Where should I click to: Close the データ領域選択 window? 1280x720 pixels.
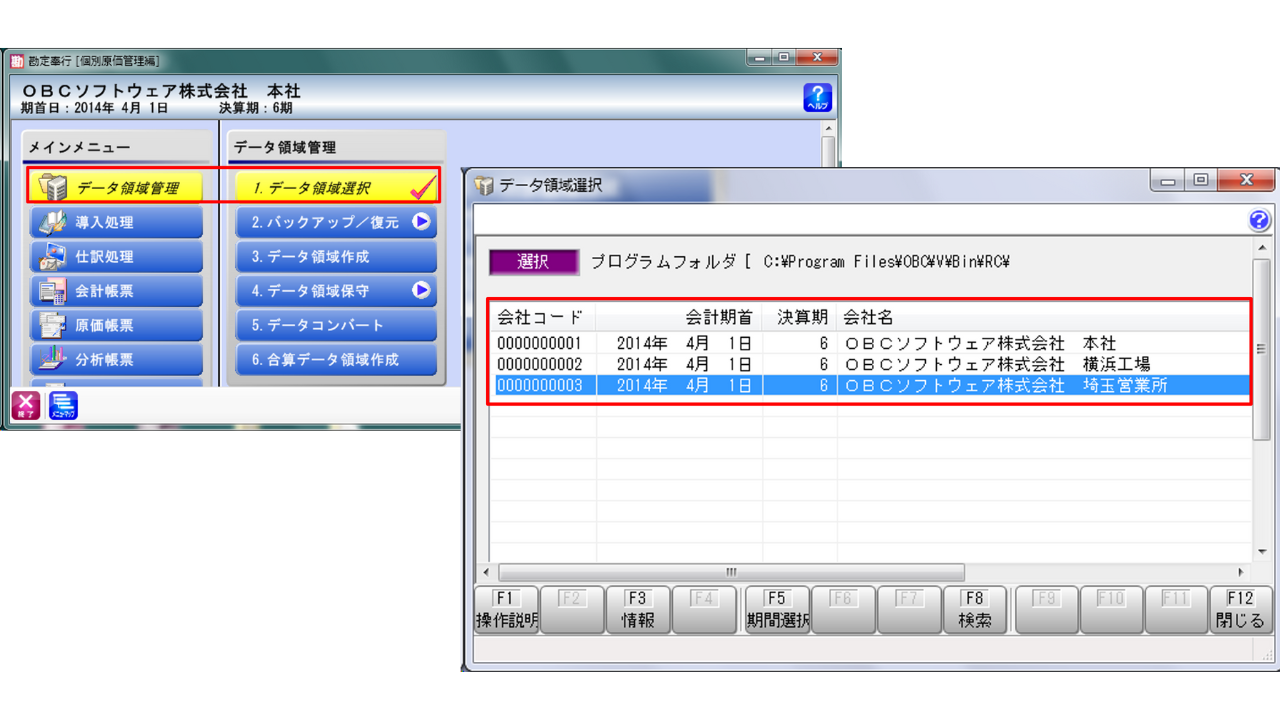1246,182
